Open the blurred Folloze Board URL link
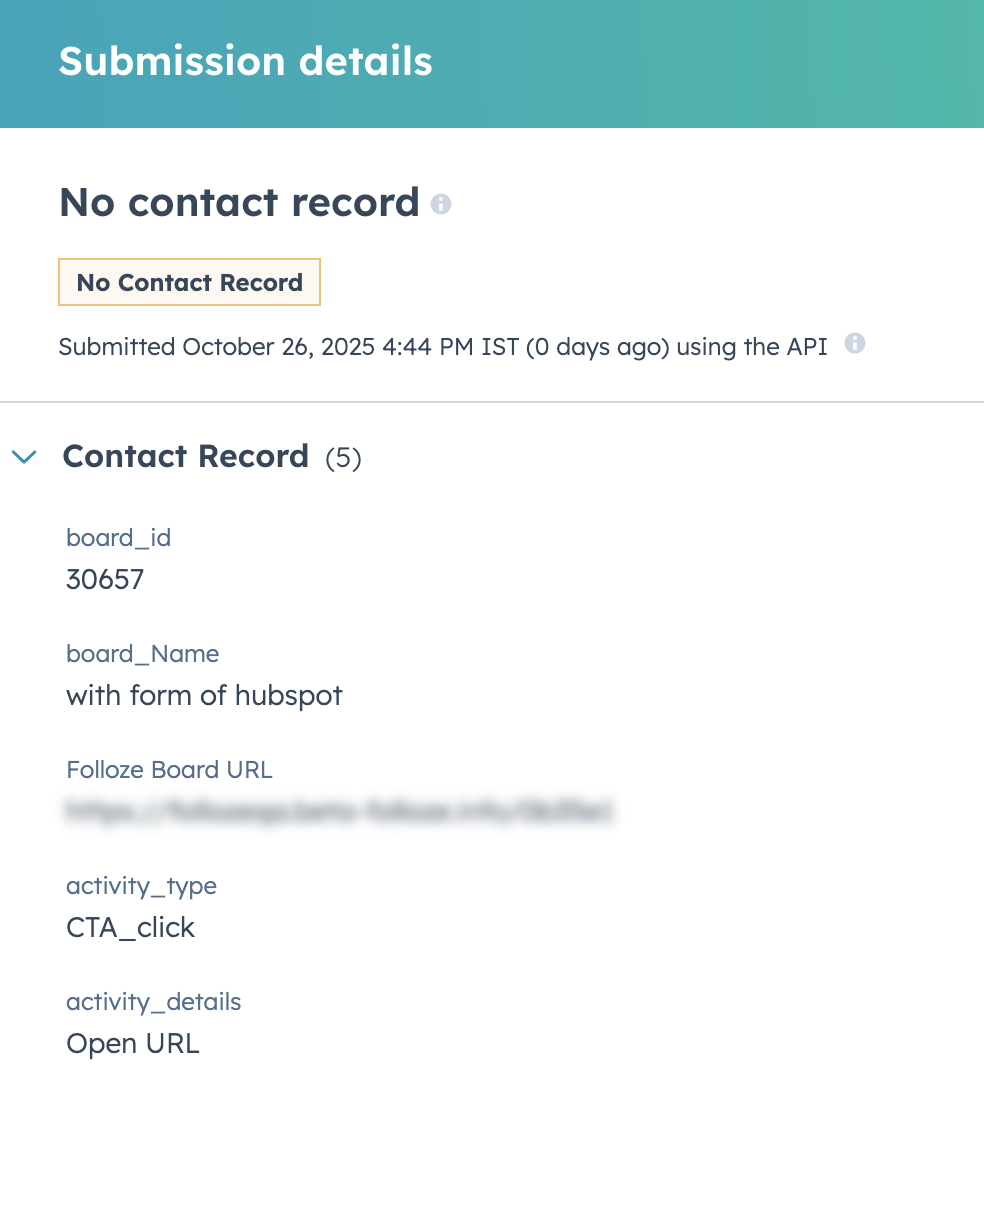The width and height of the screenshot is (984, 1222). [339, 811]
